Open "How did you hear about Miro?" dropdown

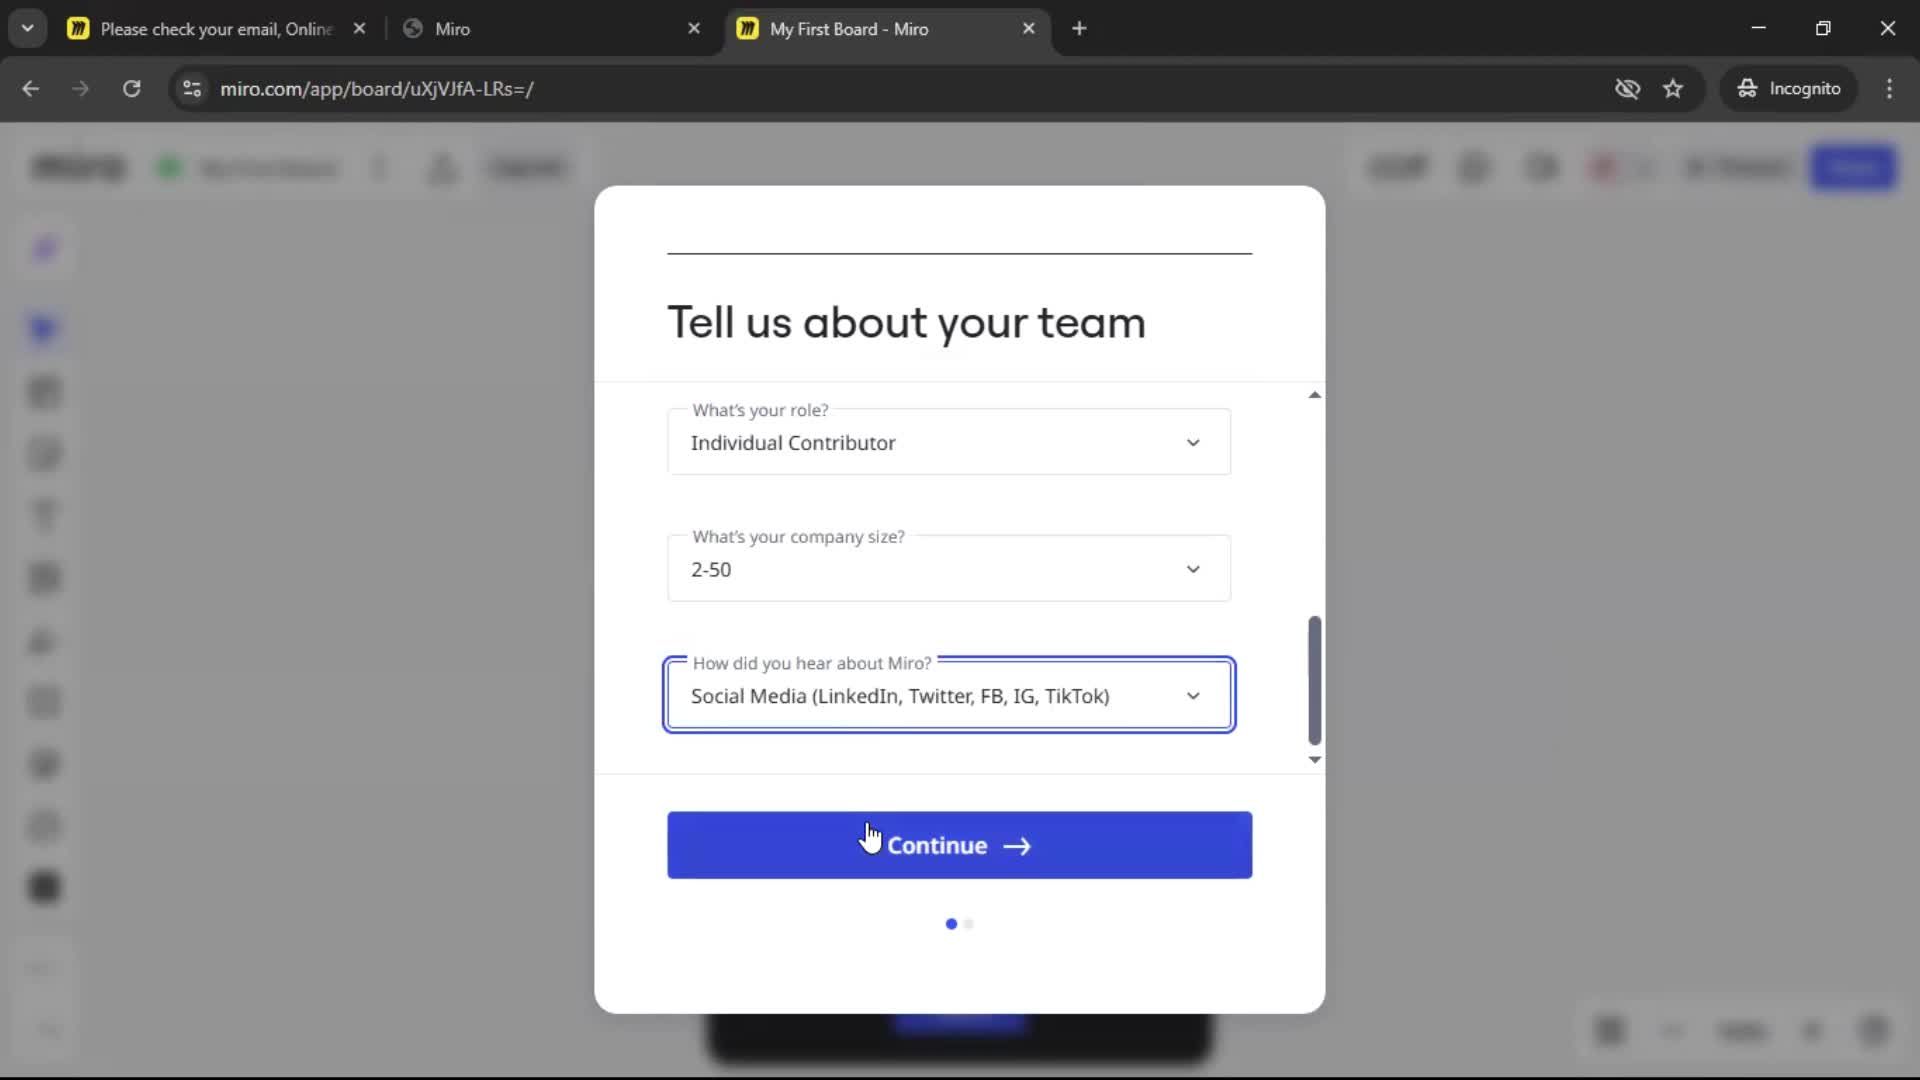tap(948, 695)
